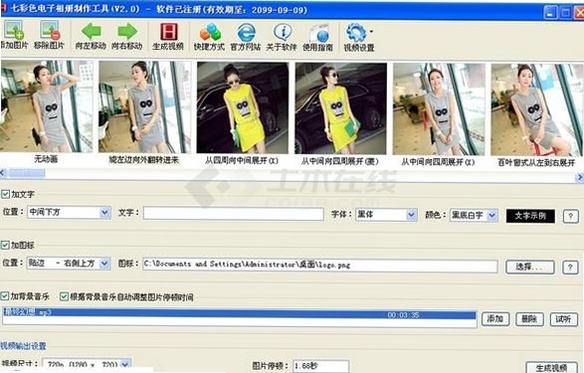Click the black 文字示例 preview swatch

pyautogui.click(x=530, y=216)
